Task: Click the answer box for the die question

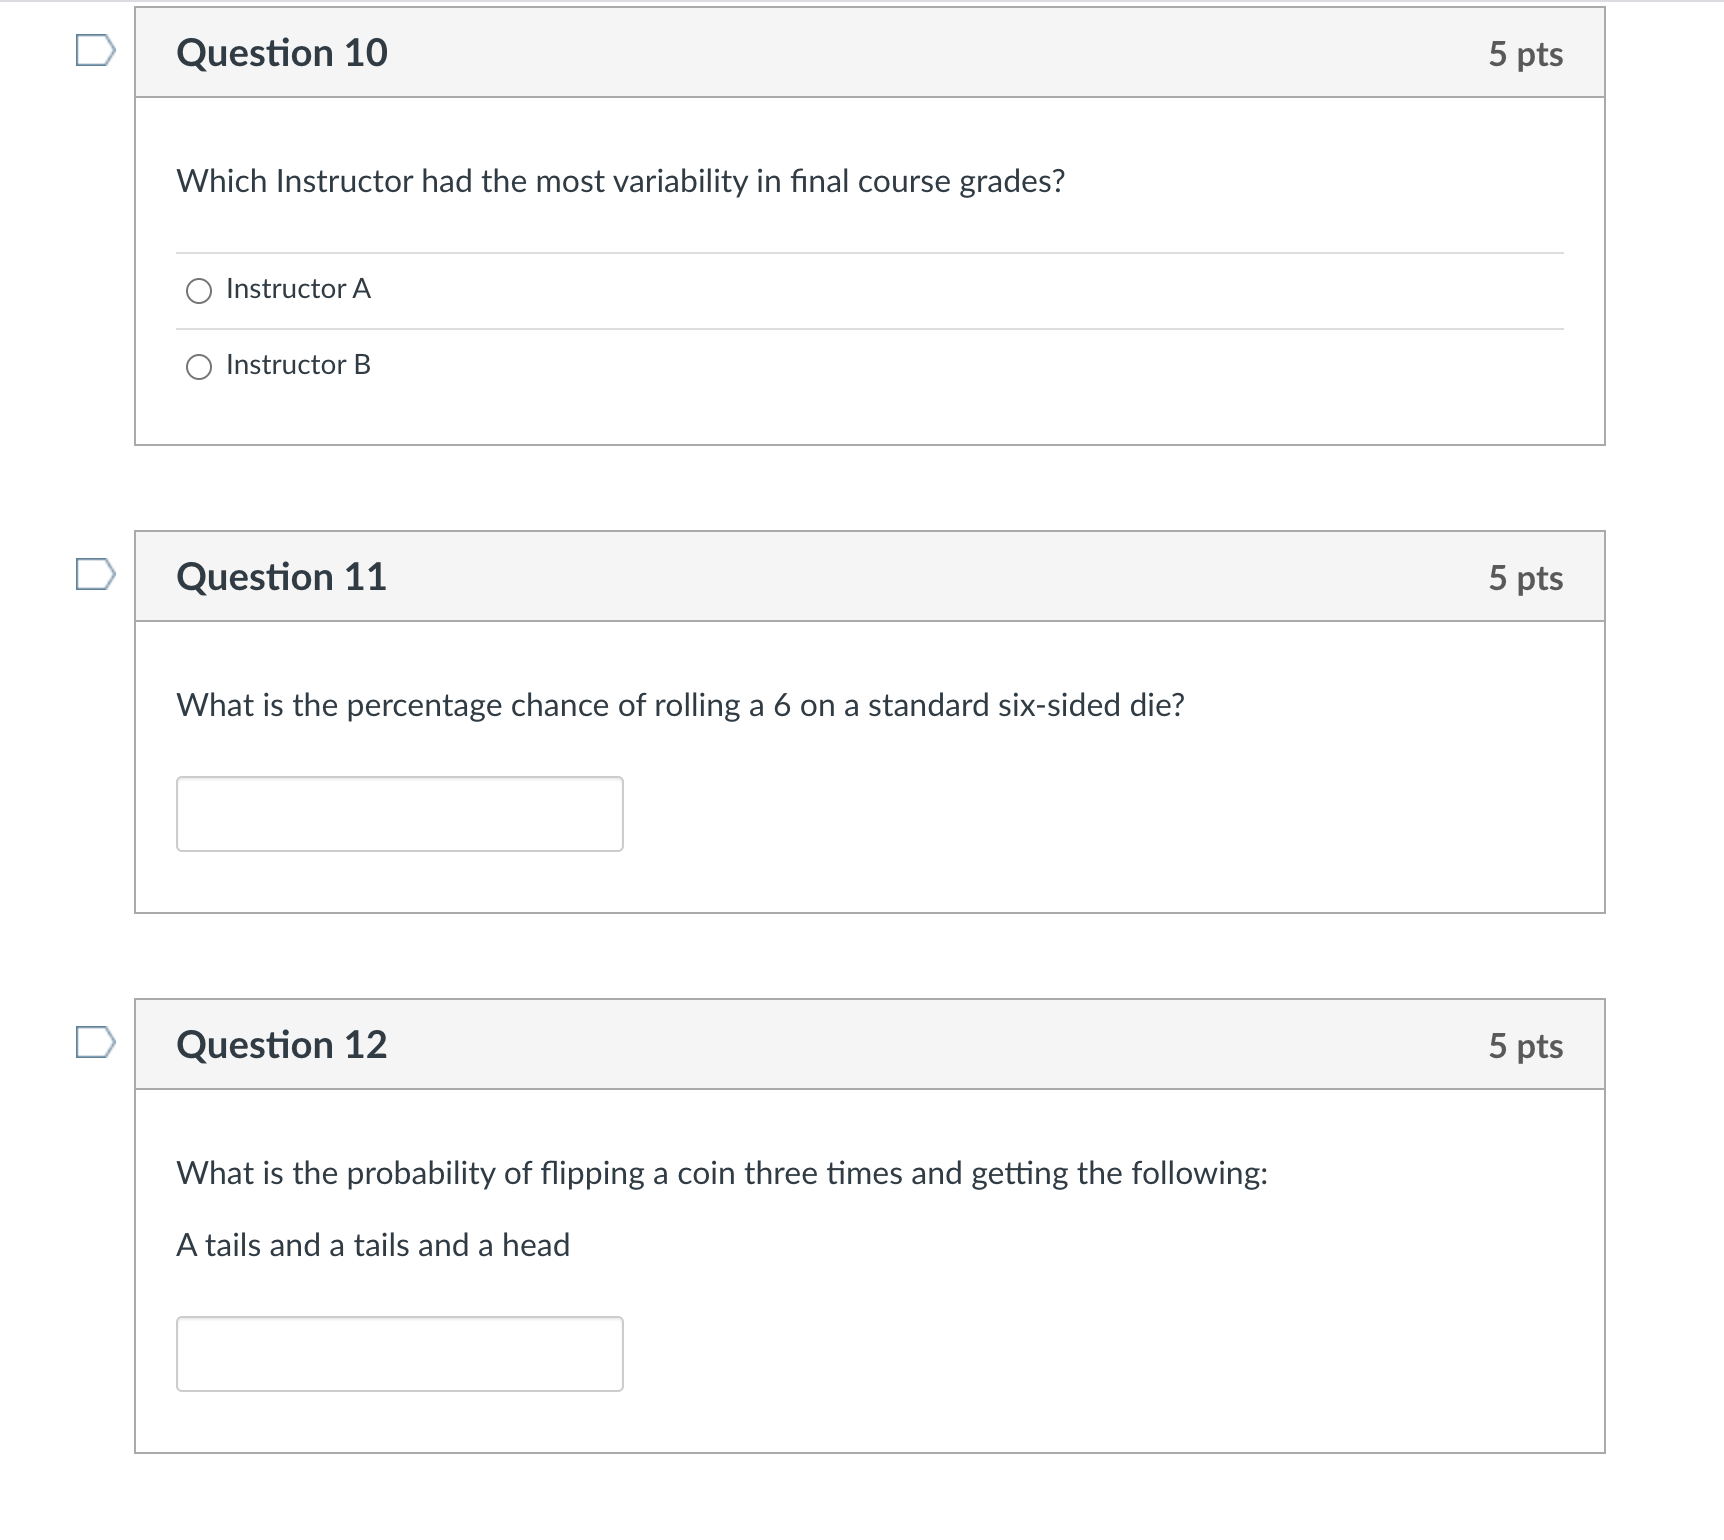Action: [399, 813]
